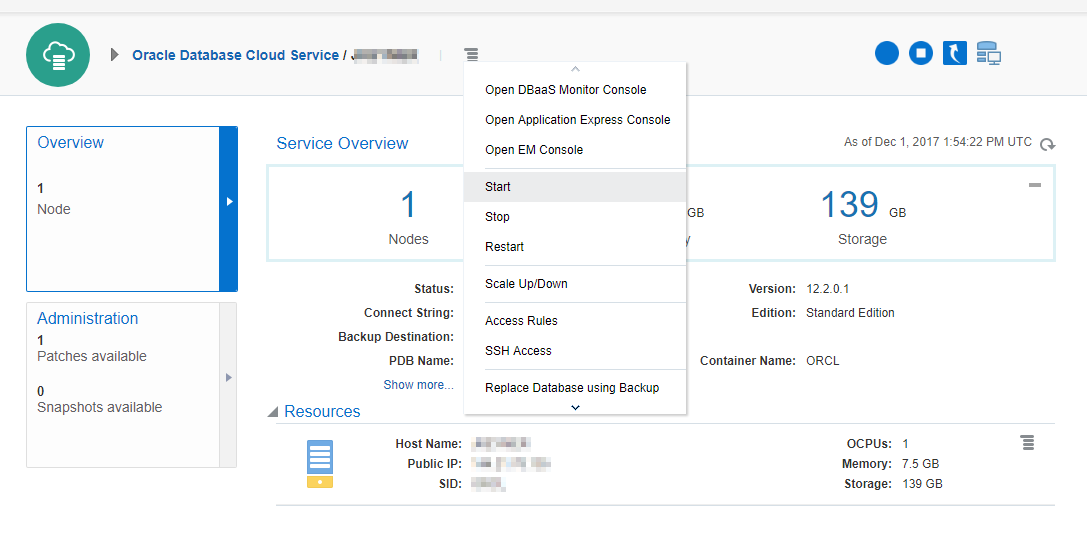Screen dimensions: 1087x534
Task: Choose Replace Database using Backup
Action: 575,388
